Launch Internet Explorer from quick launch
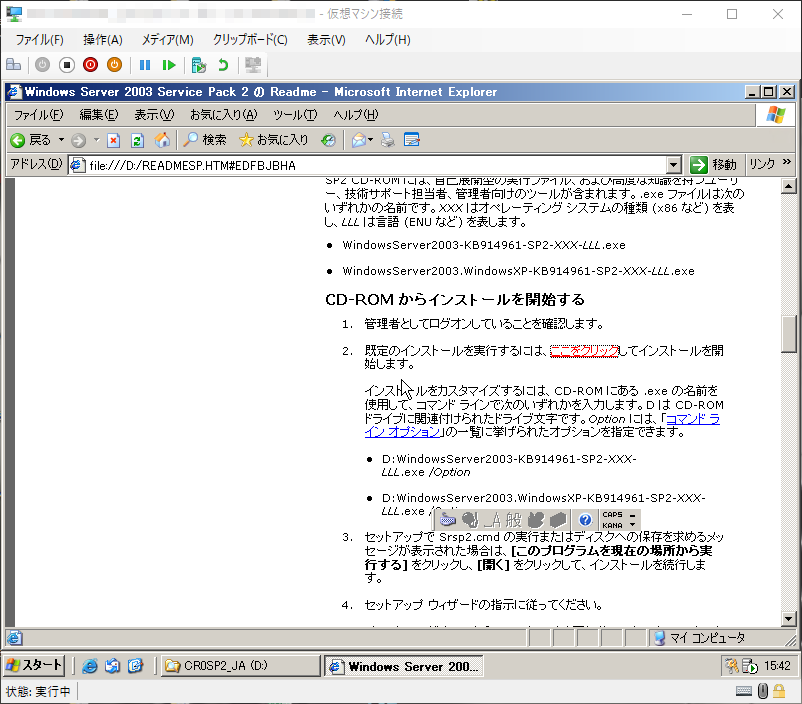This screenshot has width=802, height=704. coord(90,666)
